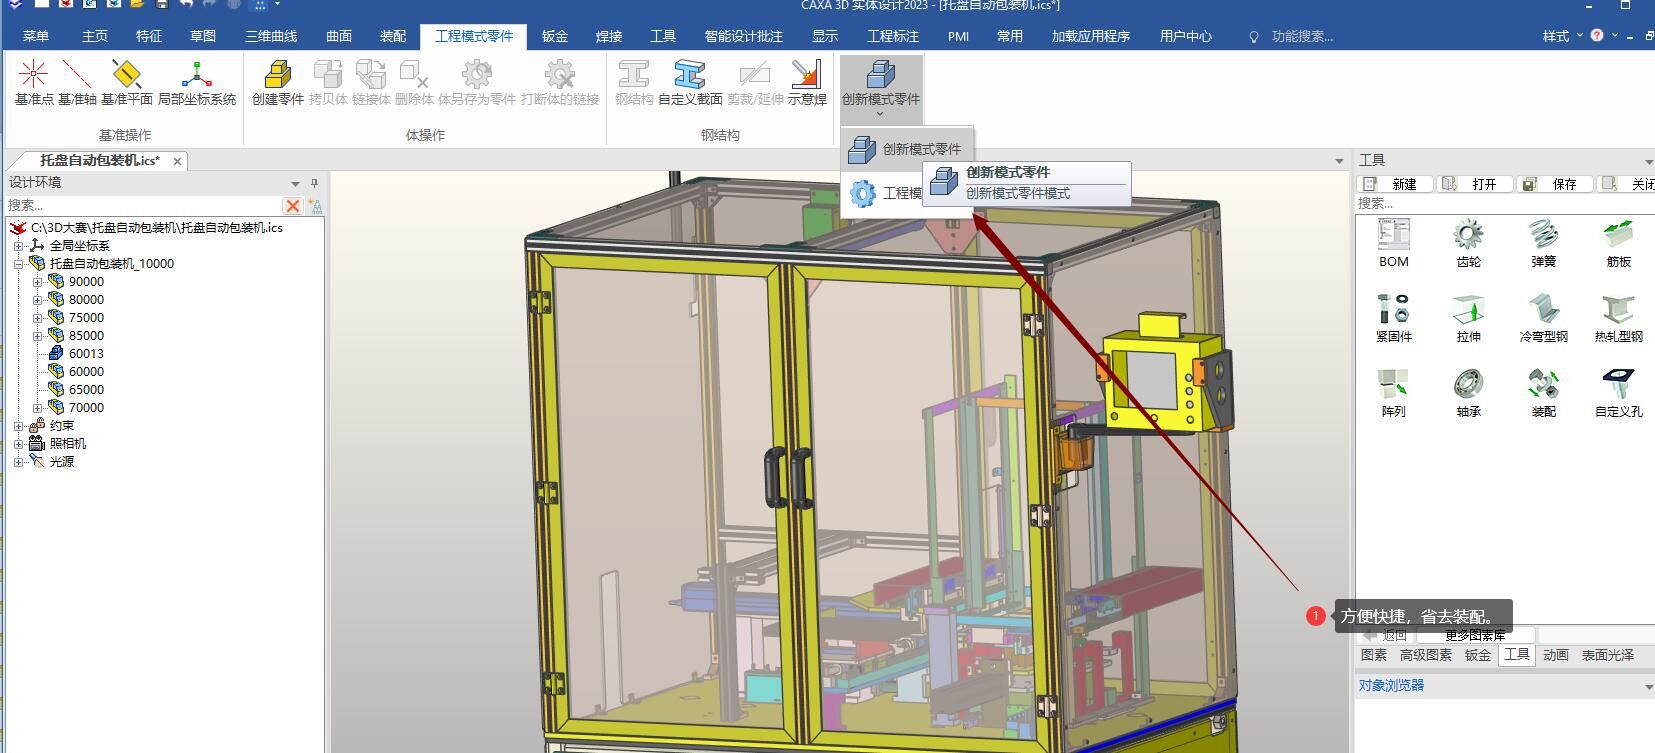The width and height of the screenshot is (1655, 753).
Task: Select the 轴承 bearing tool
Action: (1468, 392)
